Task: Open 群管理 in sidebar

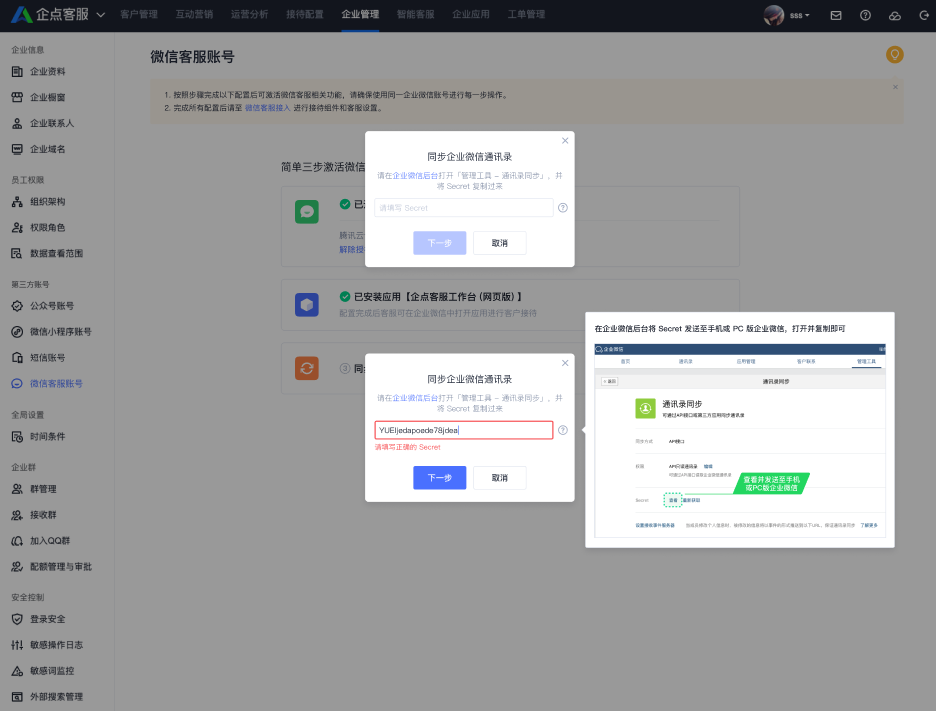Action: (x=43, y=489)
